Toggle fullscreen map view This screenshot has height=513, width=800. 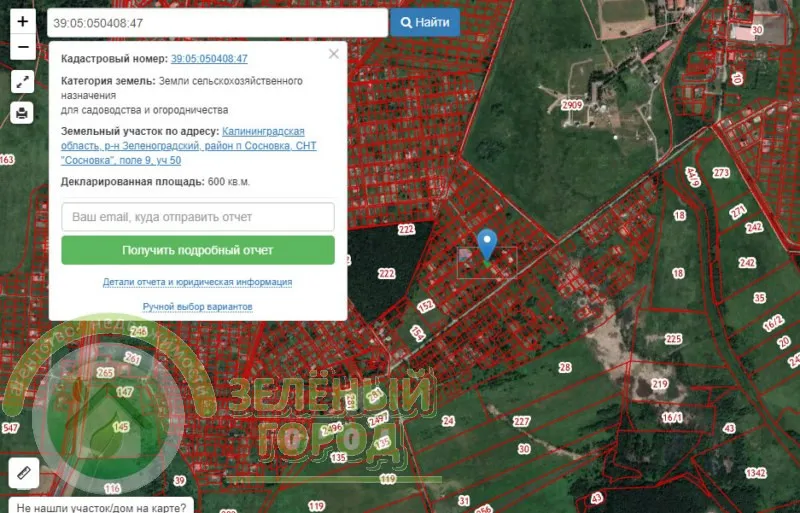(x=22, y=82)
